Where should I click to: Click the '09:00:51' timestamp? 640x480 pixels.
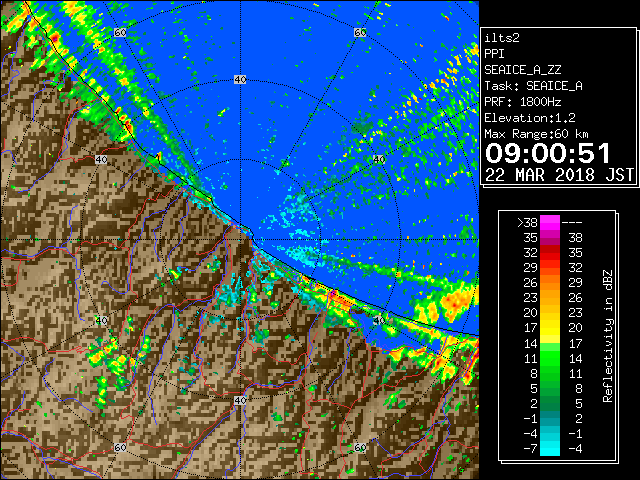point(548,153)
